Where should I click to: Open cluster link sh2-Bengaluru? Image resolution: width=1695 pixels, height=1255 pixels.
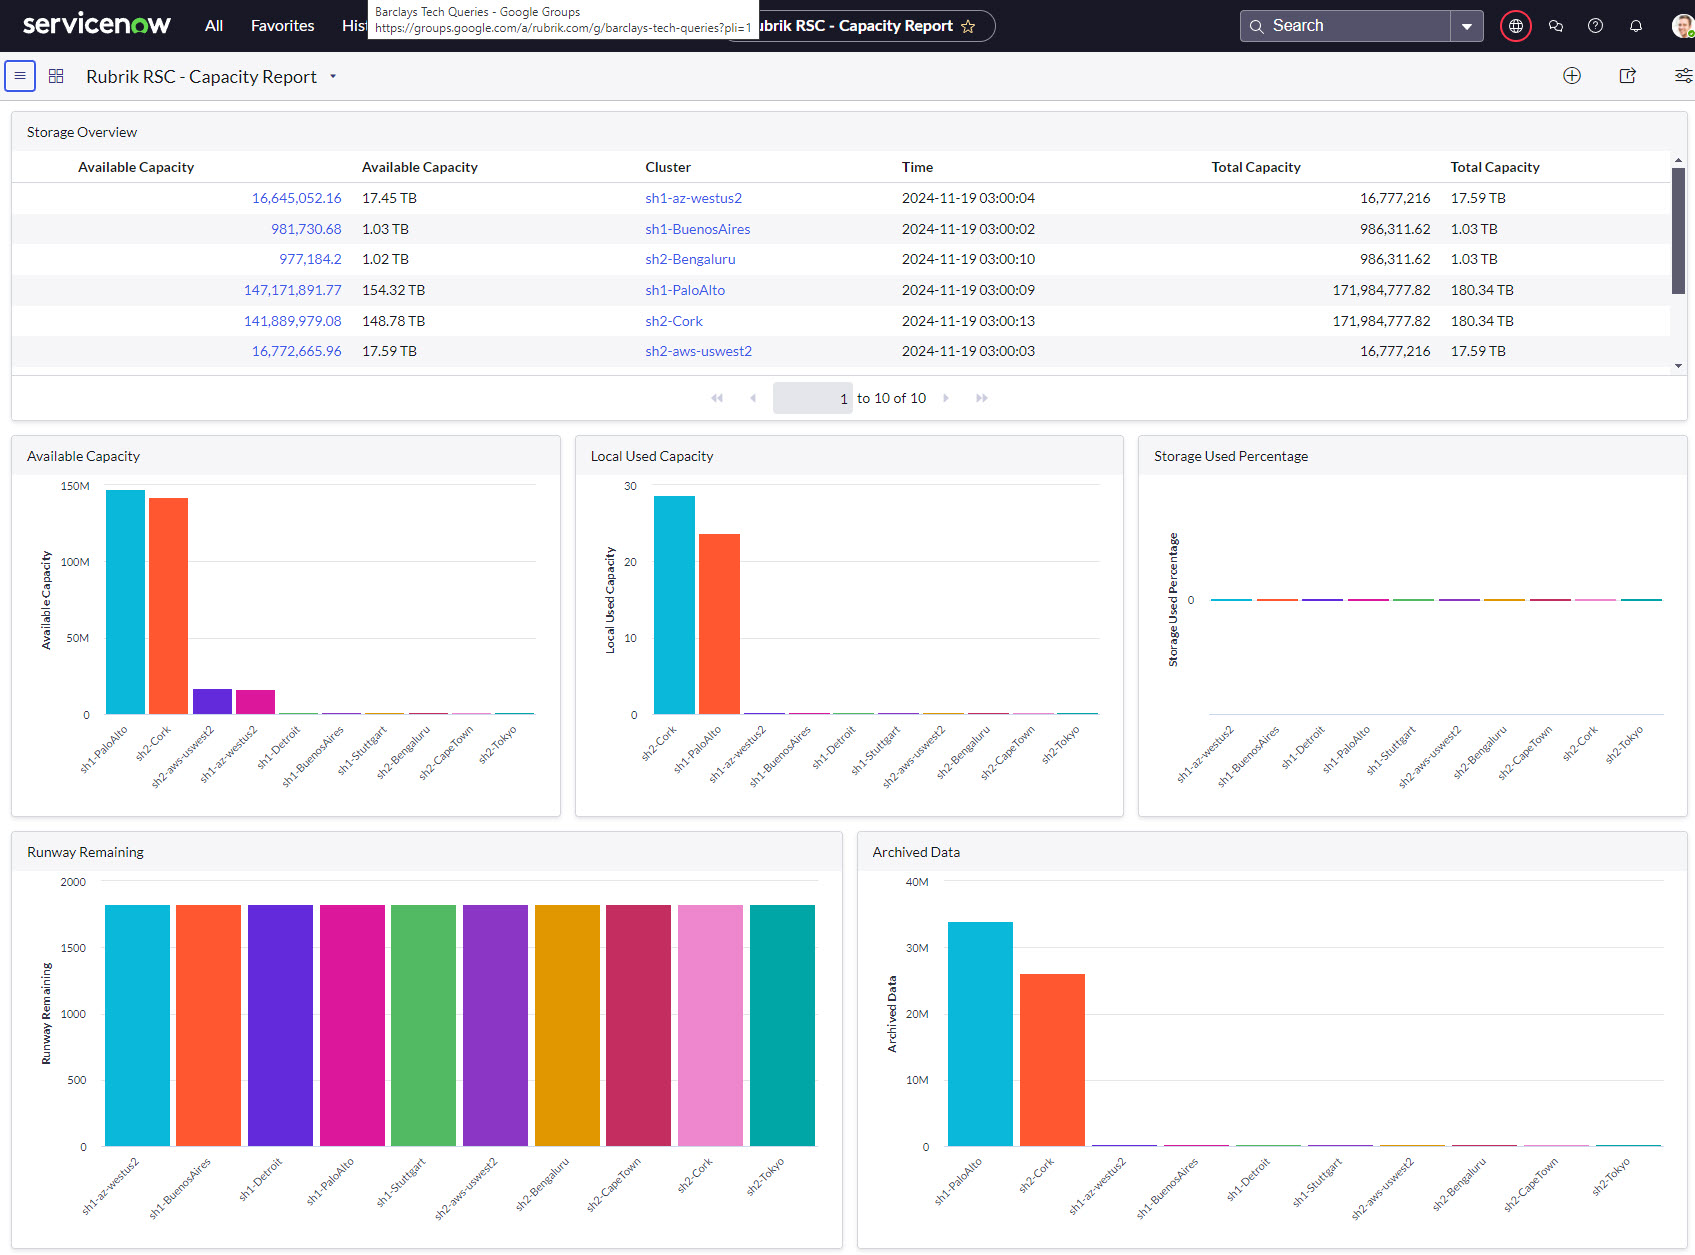click(690, 259)
